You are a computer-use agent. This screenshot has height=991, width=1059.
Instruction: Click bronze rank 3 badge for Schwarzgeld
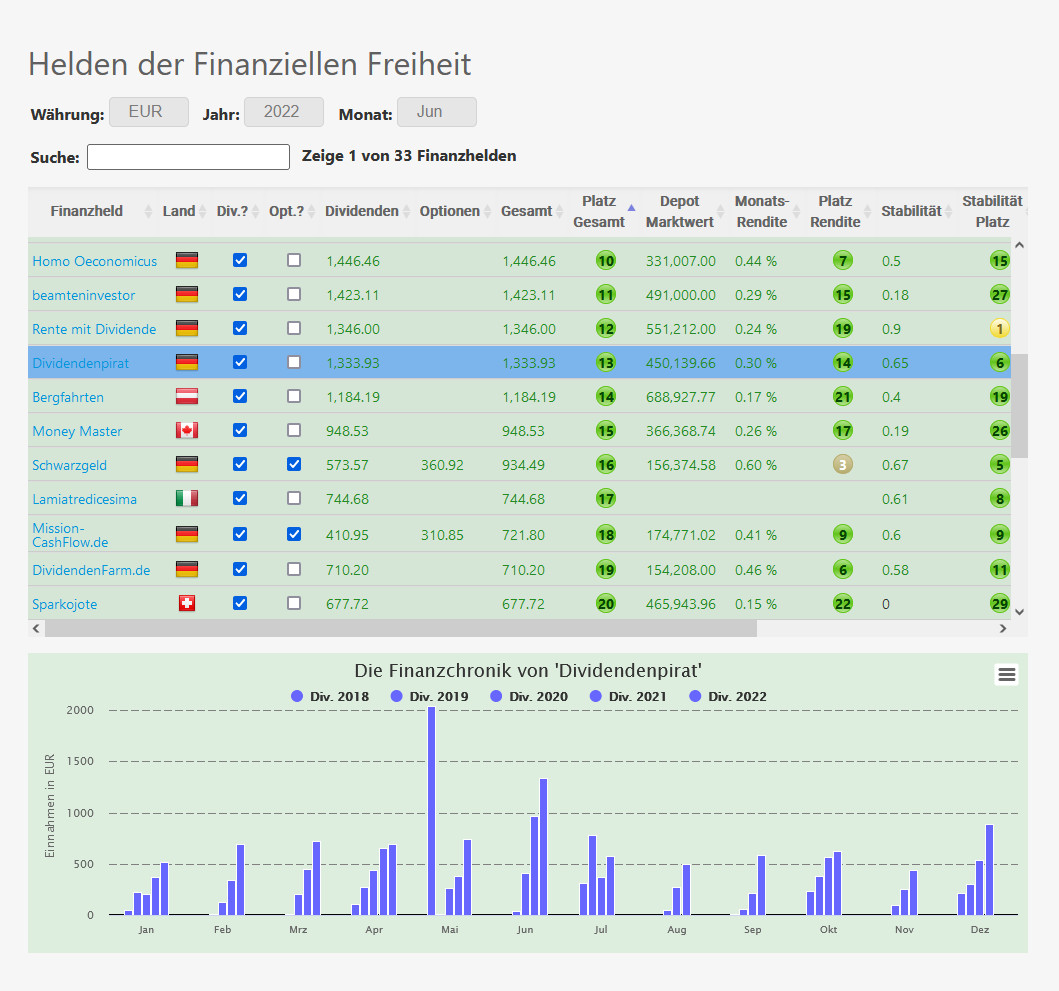point(844,465)
